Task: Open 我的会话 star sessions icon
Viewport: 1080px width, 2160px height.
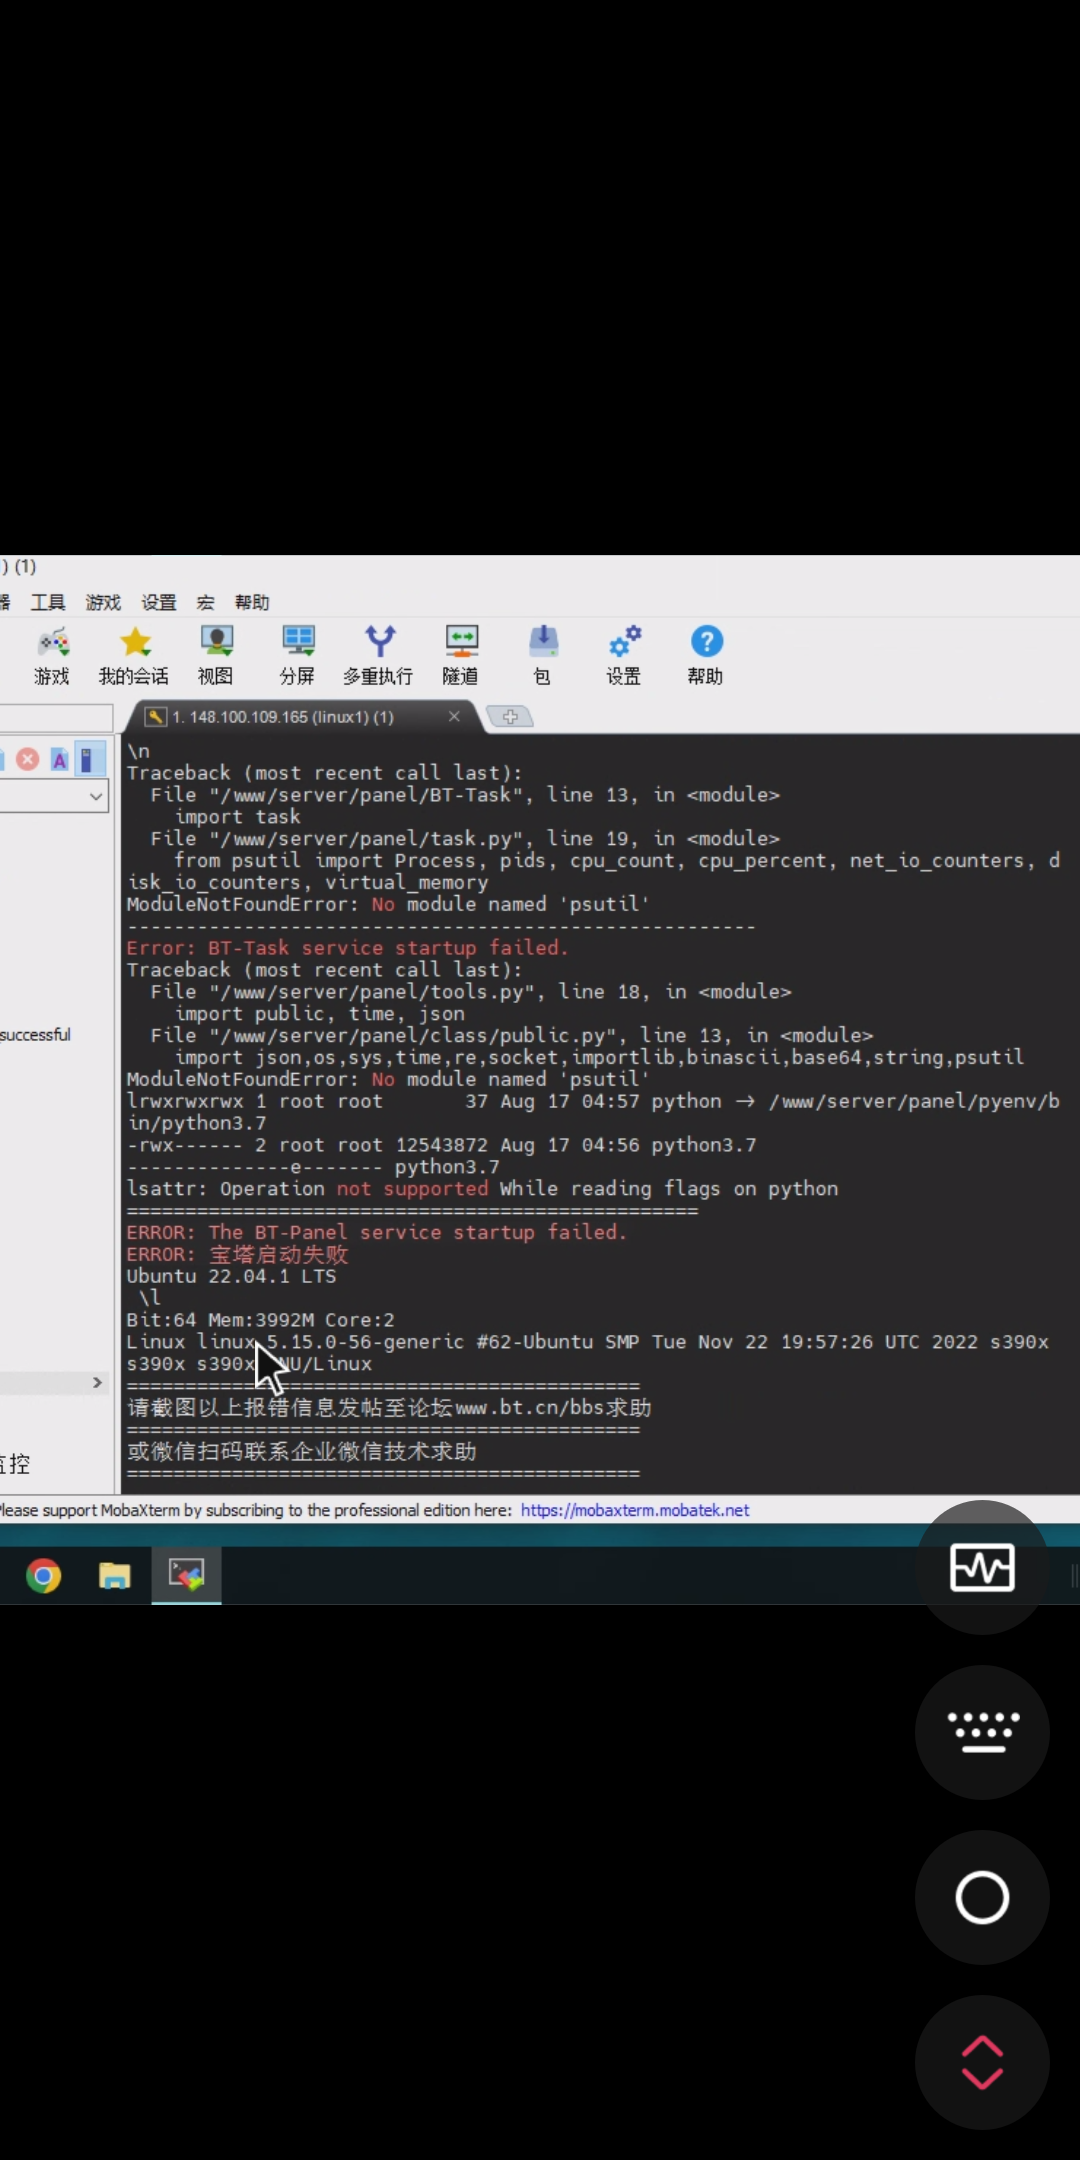Action: 134,656
